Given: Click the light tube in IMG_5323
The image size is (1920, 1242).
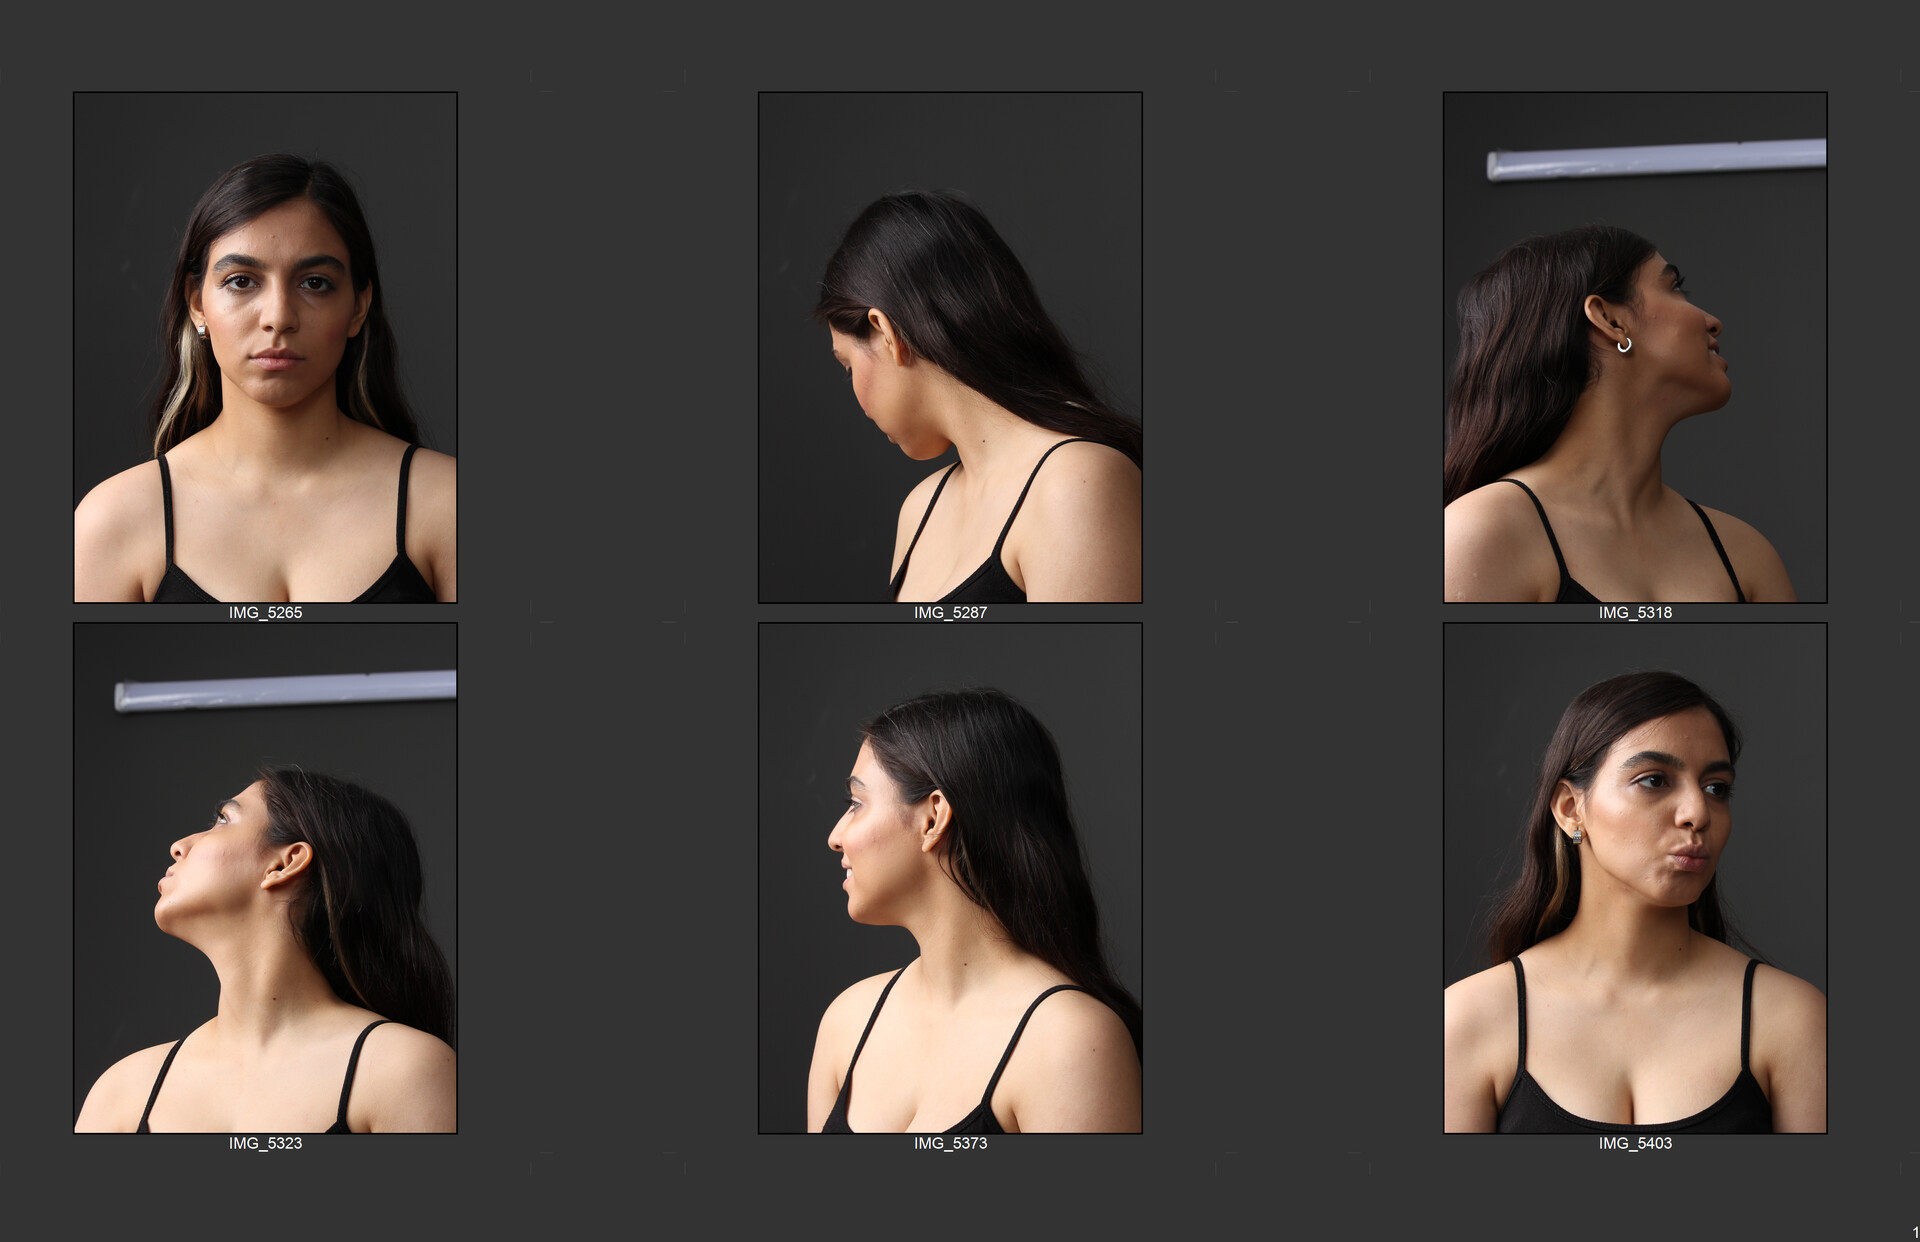Looking at the screenshot, I should click(285, 690).
